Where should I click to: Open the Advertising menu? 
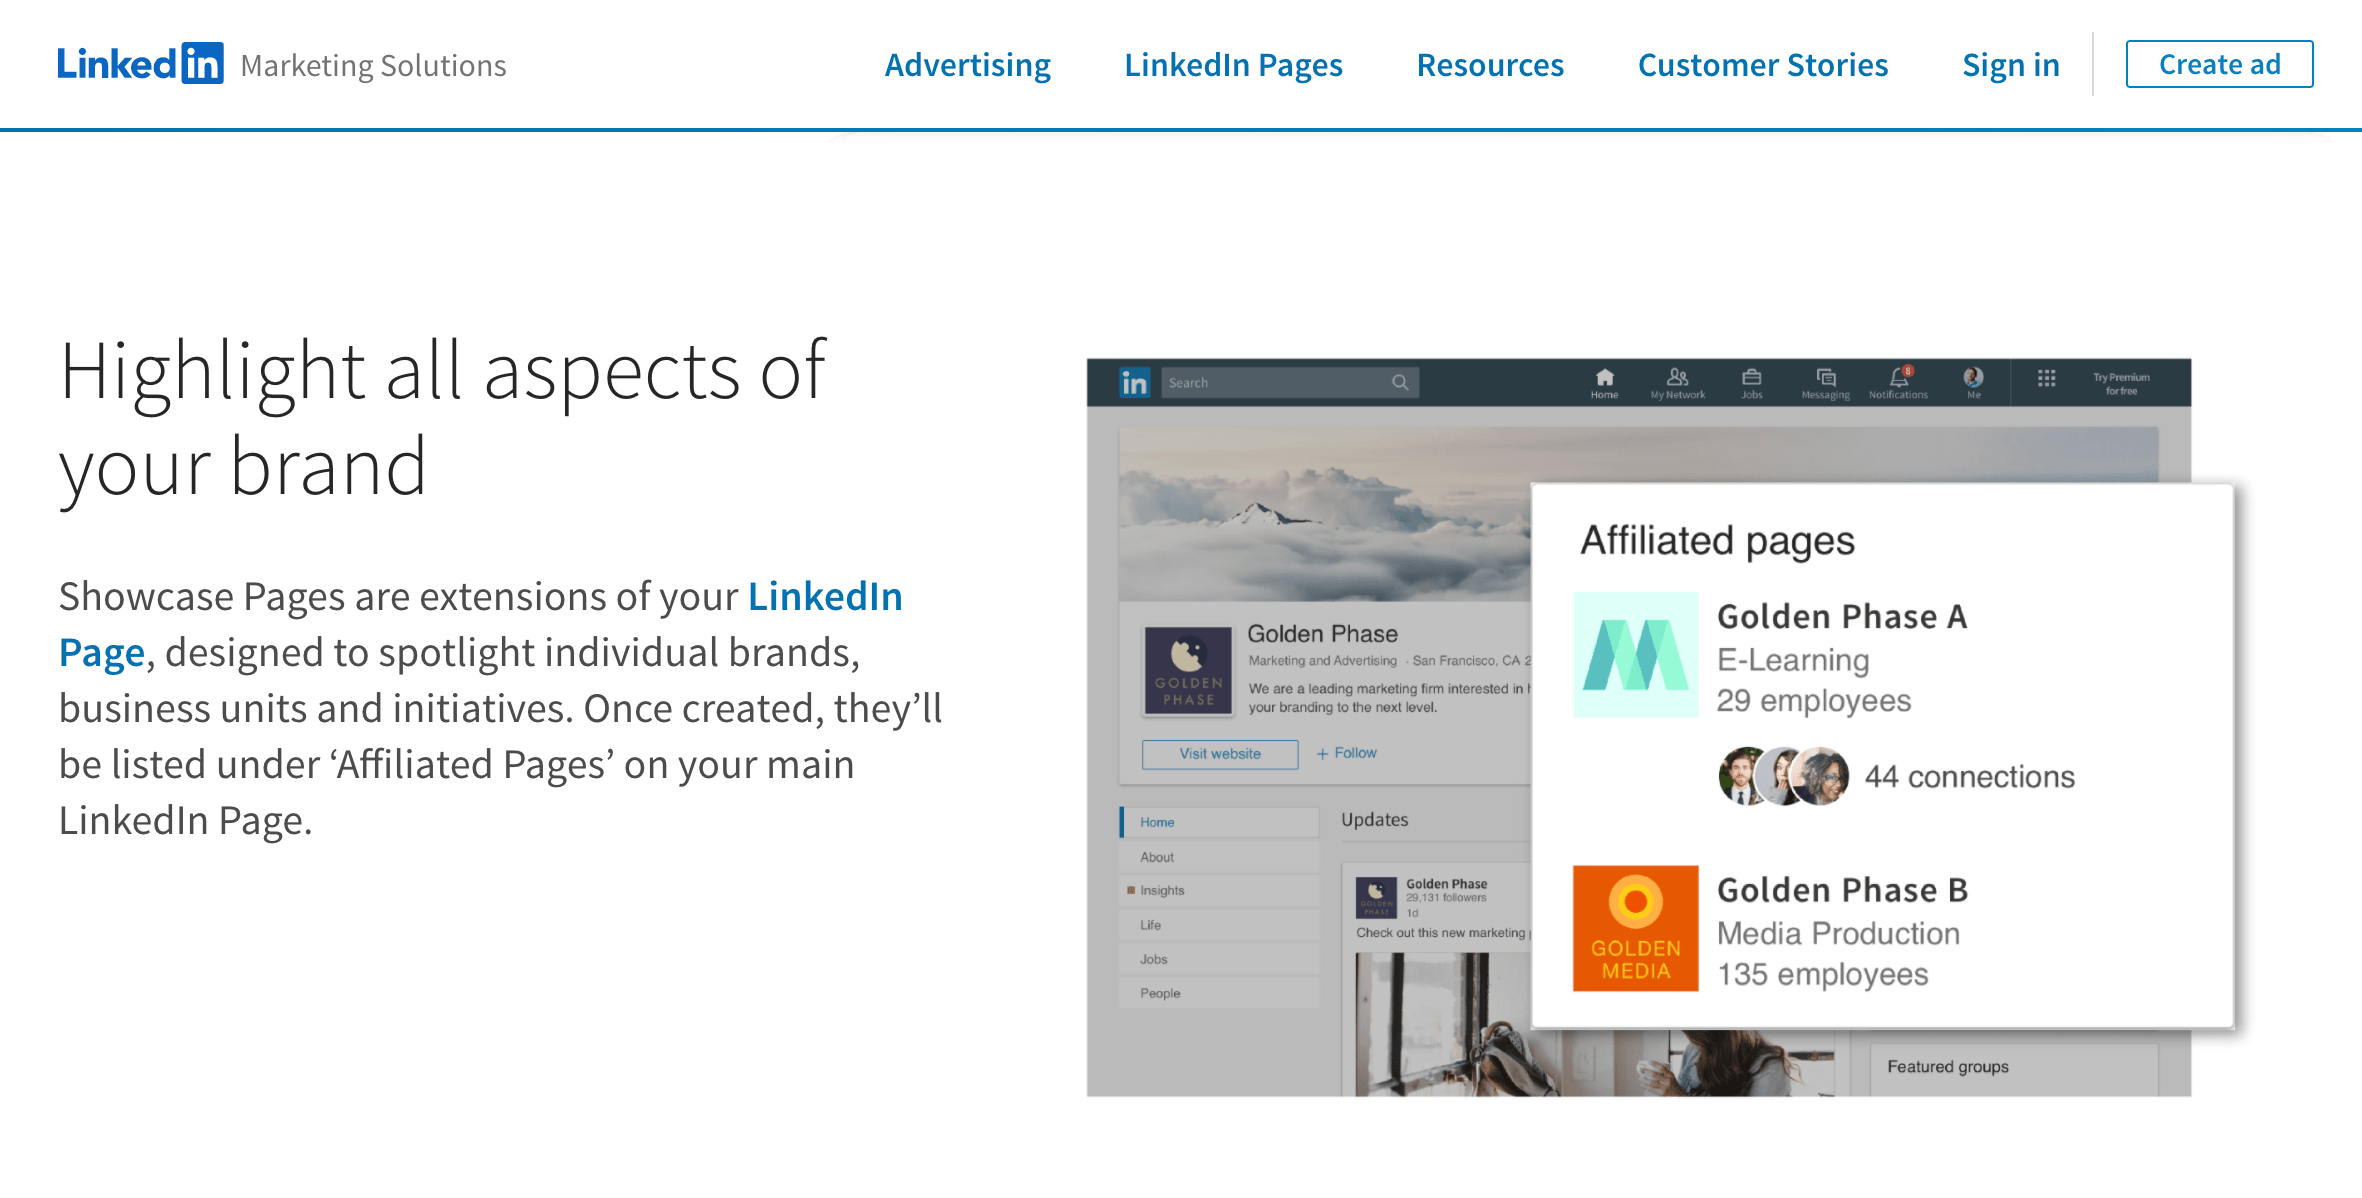967,65
